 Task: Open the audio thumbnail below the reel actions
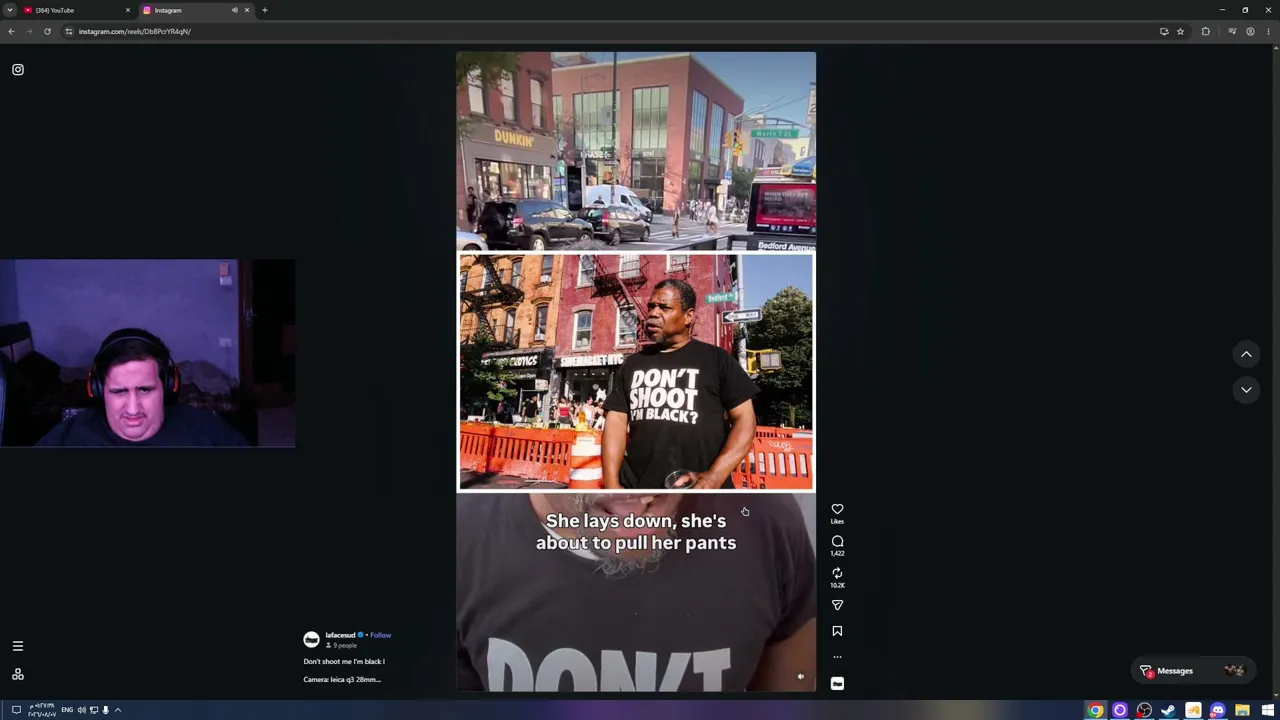pos(837,683)
